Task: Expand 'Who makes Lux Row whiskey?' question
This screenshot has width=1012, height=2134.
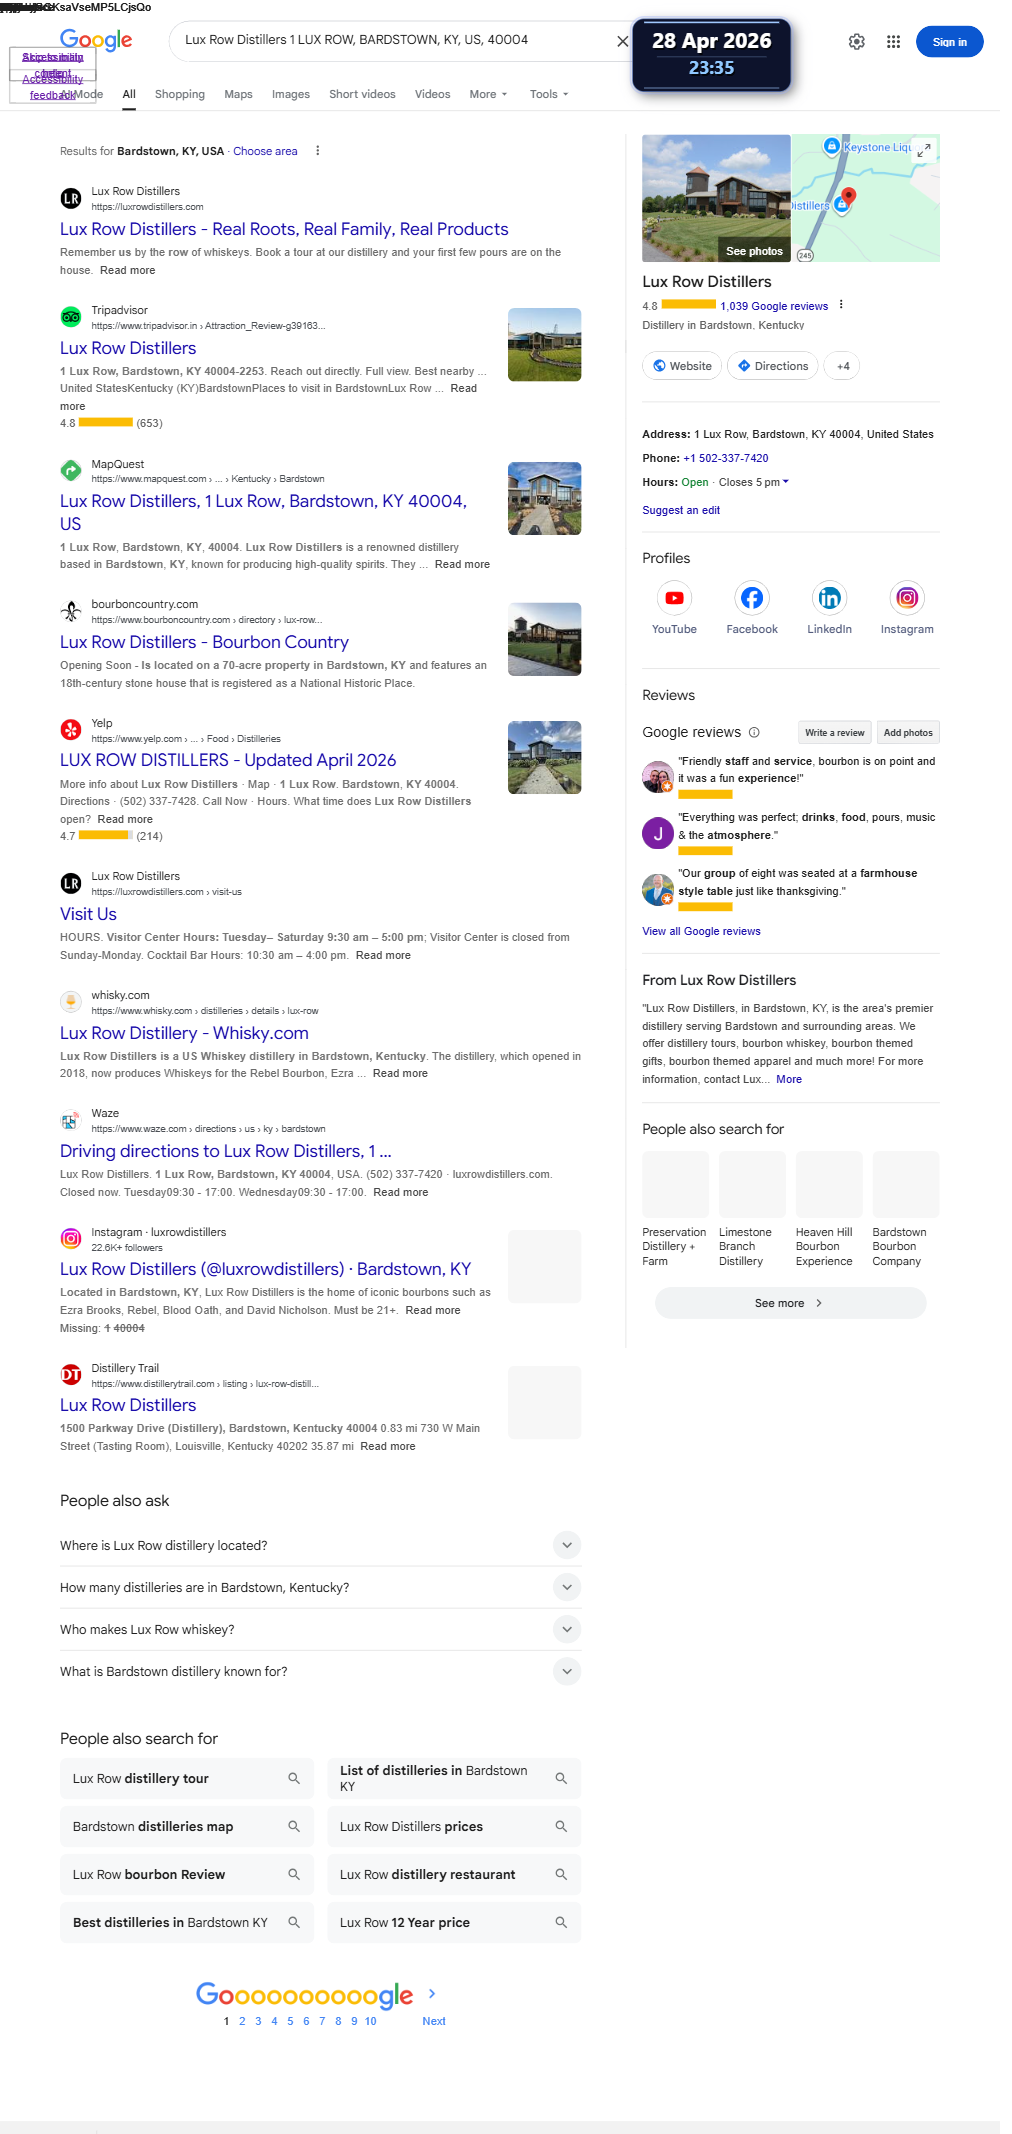Action: pos(320,1629)
